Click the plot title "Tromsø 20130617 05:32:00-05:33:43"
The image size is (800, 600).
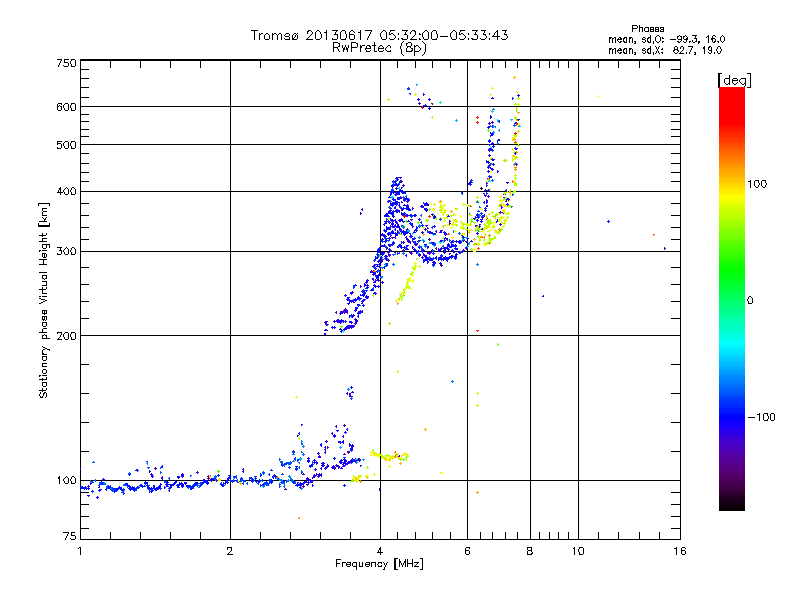coord(379,35)
